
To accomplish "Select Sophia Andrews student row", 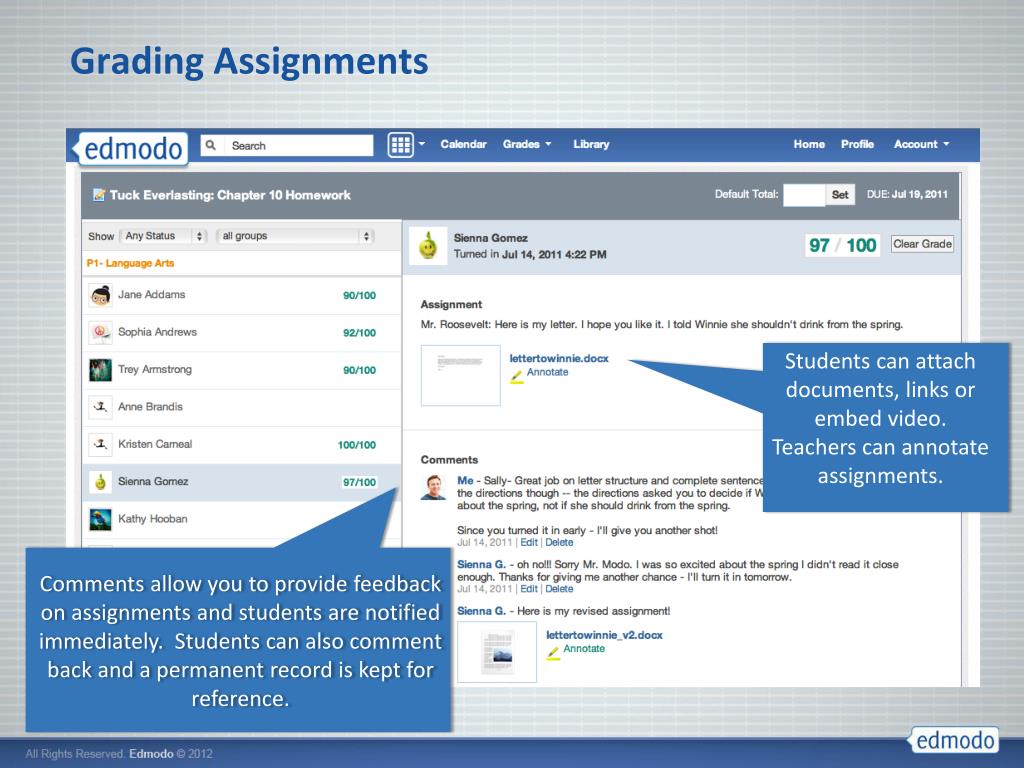I will point(242,332).
